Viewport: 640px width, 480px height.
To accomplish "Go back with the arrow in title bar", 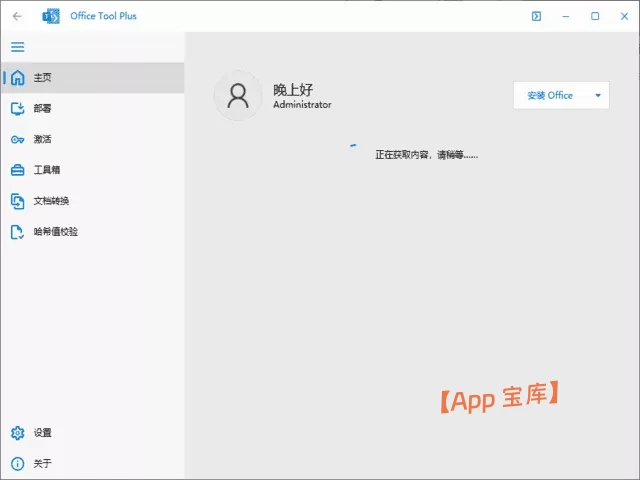I will pos(17,16).
